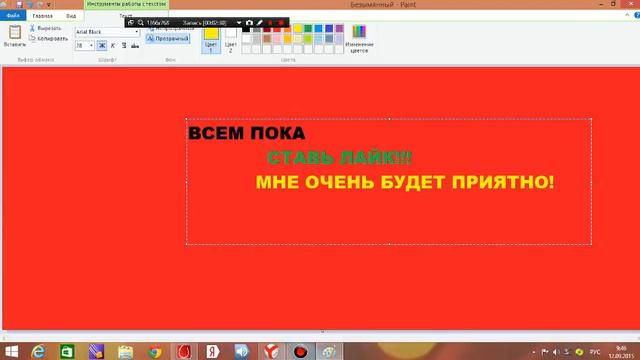Show hidden tray icons arrow
This screenshot has width=640, height=360.
tap(534, 352)
